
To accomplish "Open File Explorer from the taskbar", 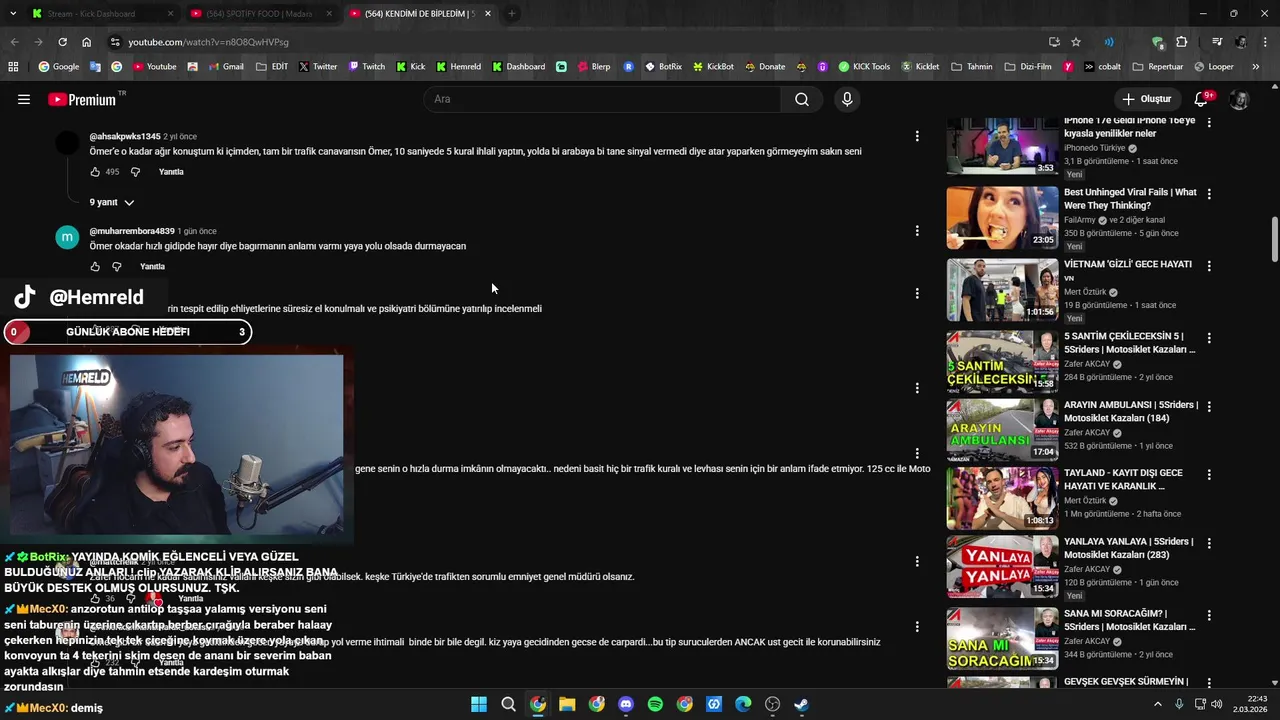I will pos(567,704).
